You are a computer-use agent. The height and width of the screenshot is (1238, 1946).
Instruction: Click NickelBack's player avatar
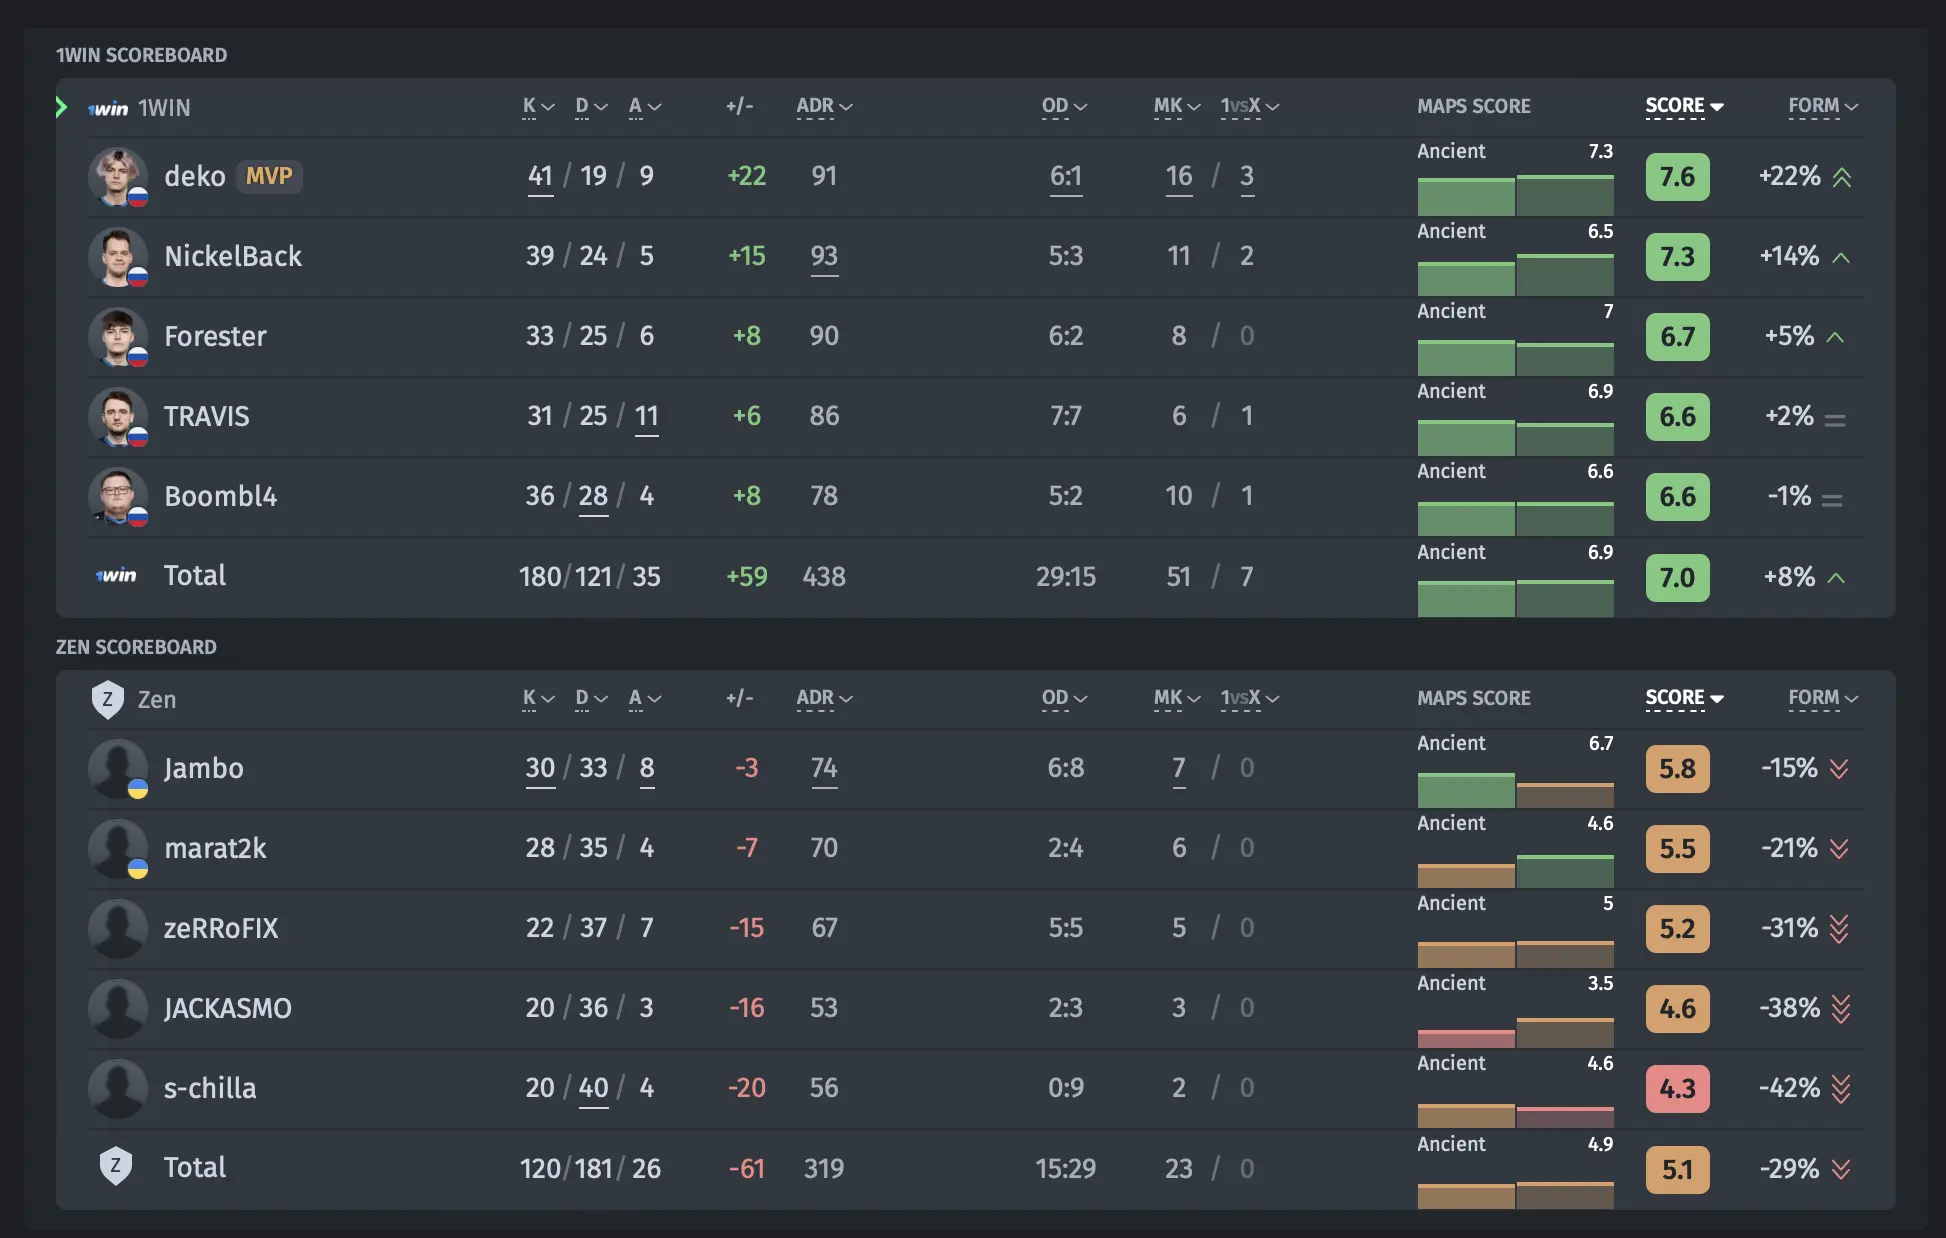tap(118, 256)
